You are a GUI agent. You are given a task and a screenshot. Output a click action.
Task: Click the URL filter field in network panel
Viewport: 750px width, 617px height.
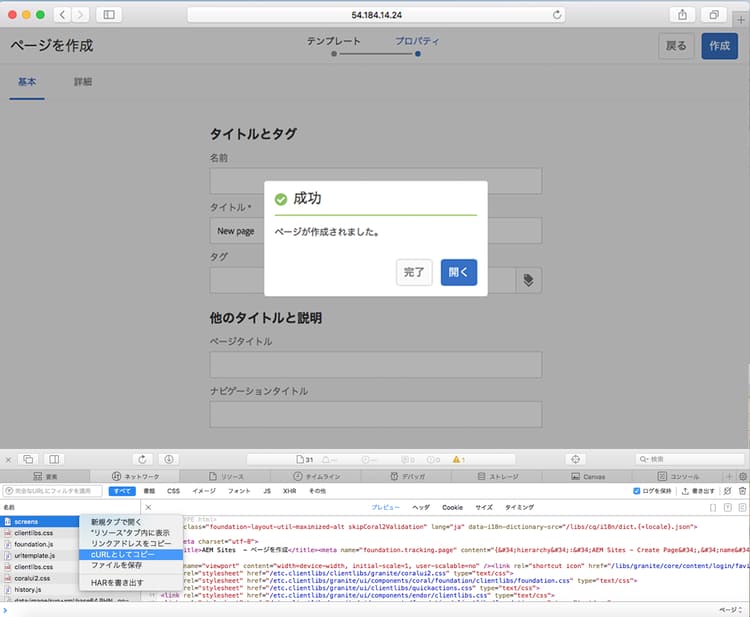point(53,491)
